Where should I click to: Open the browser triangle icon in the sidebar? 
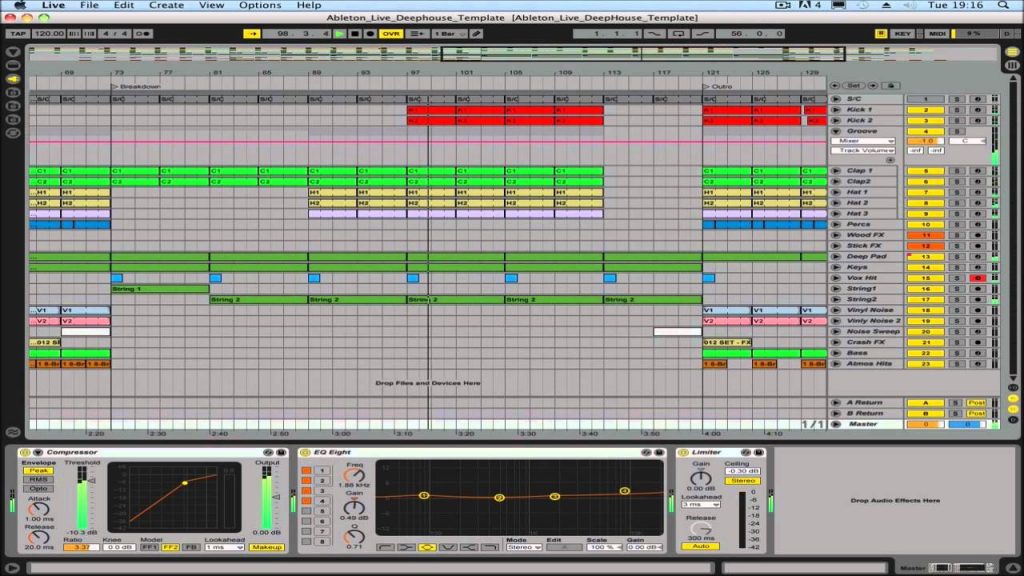click(x=12, y=52)
